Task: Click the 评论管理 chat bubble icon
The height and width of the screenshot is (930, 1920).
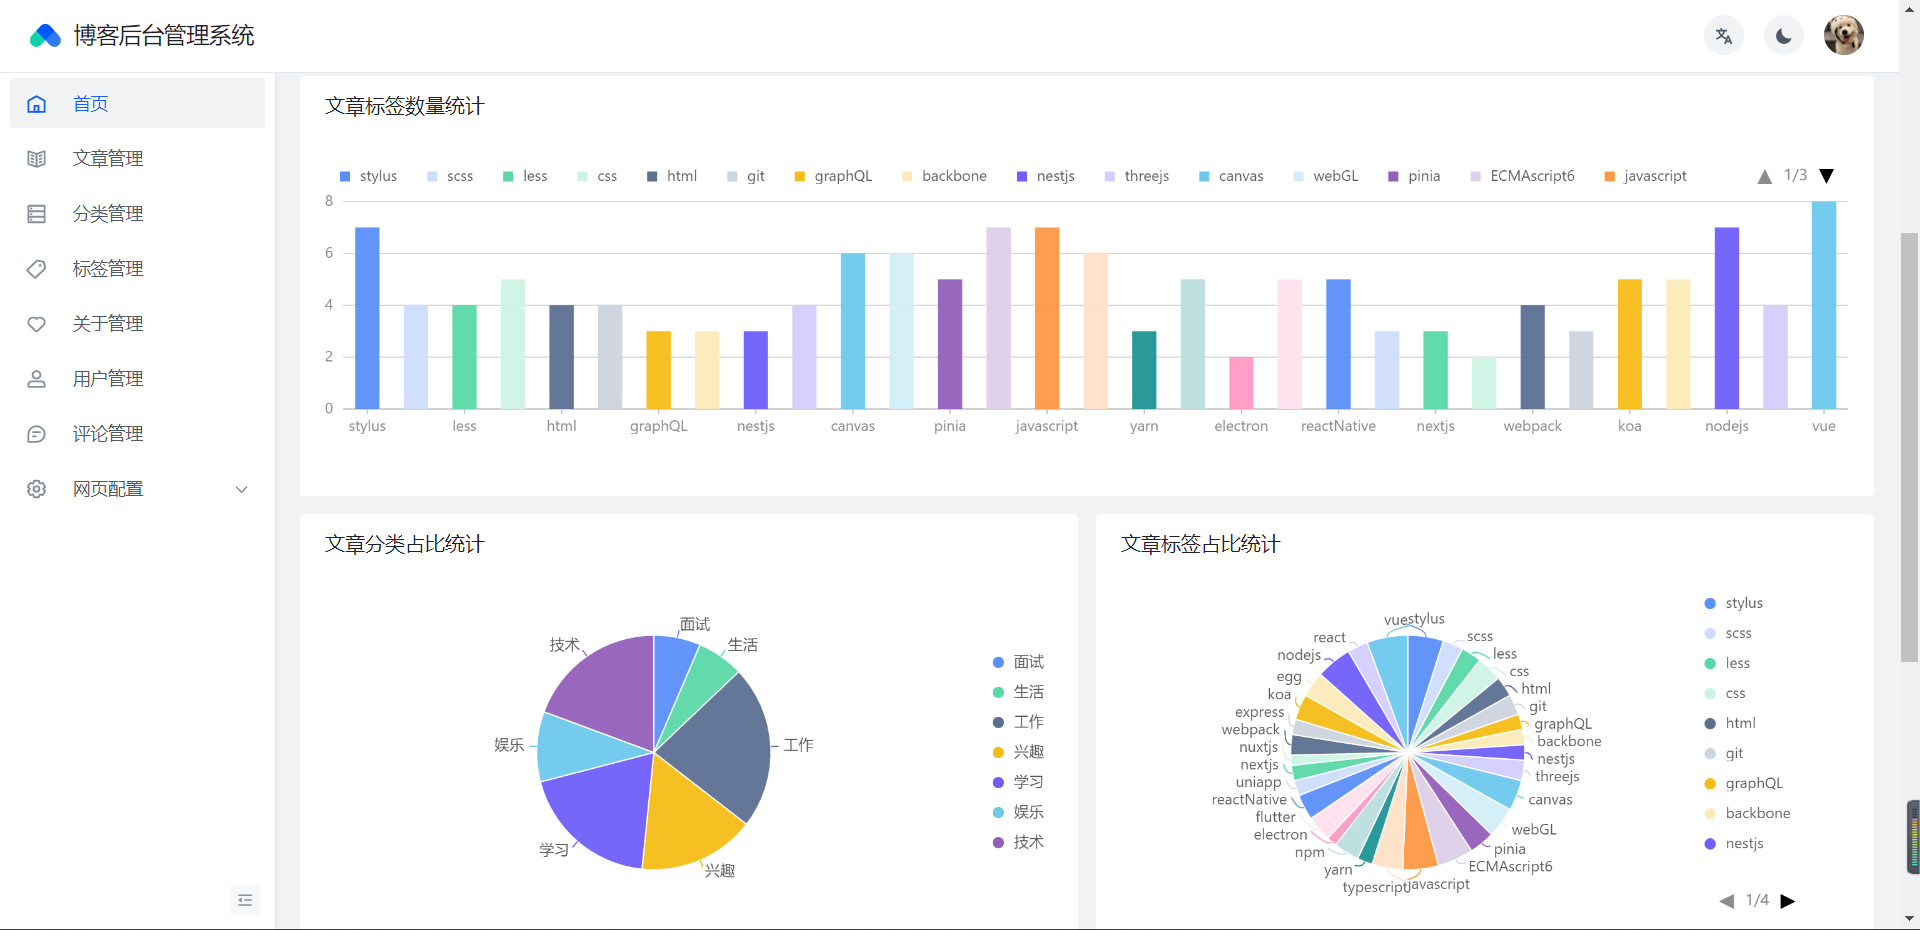Action: pyautogui.click(x=37, y=434)
